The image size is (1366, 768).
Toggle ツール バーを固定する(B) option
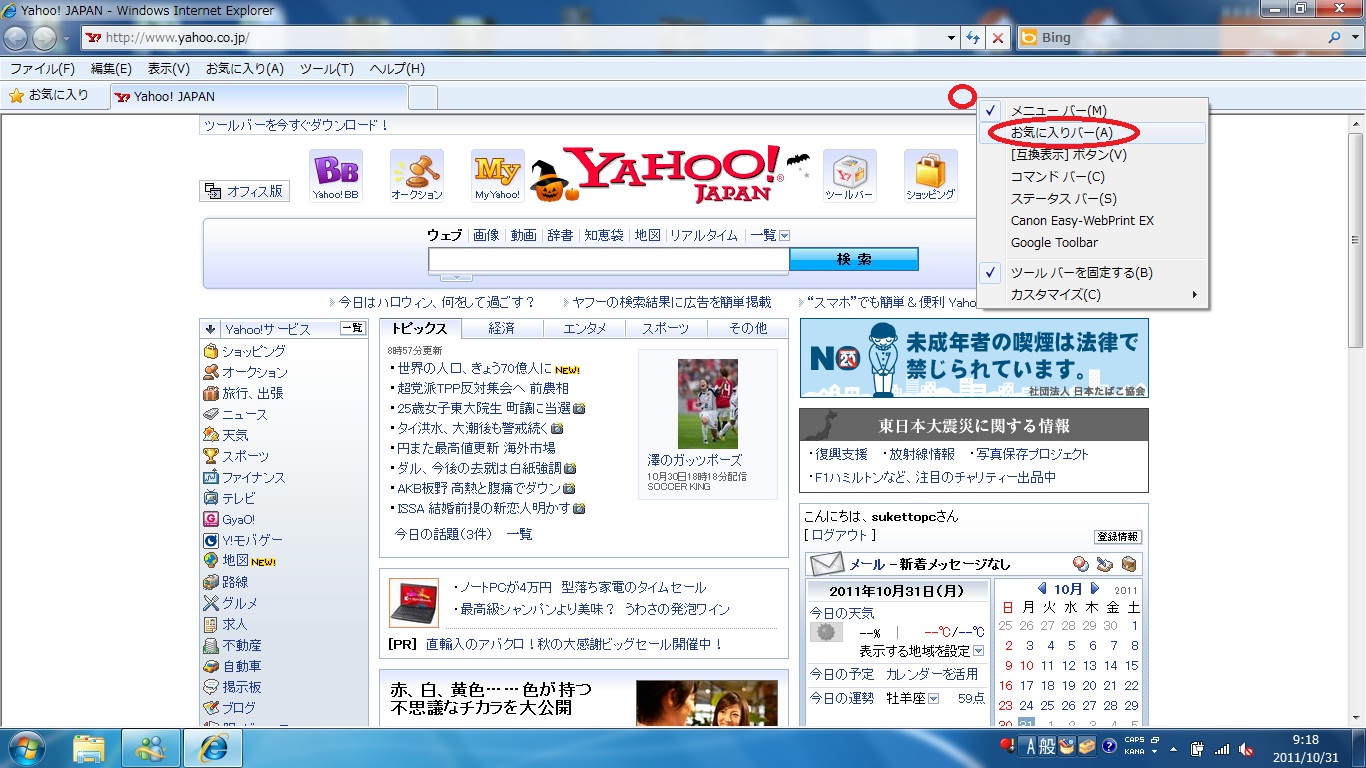click(1092, 272)
